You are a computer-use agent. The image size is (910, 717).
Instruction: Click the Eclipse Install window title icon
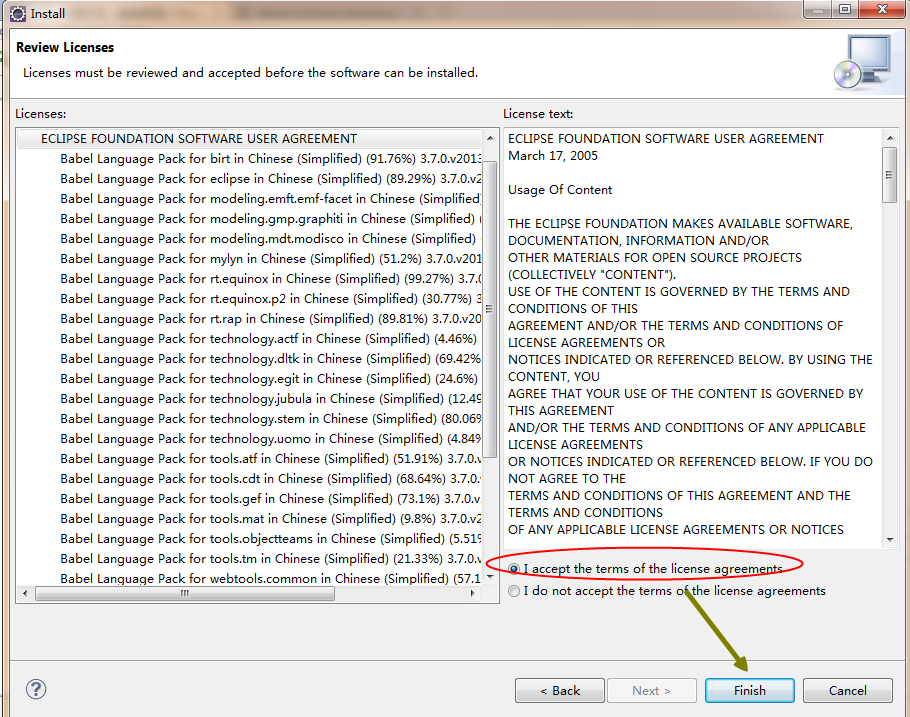click(18, 13)
